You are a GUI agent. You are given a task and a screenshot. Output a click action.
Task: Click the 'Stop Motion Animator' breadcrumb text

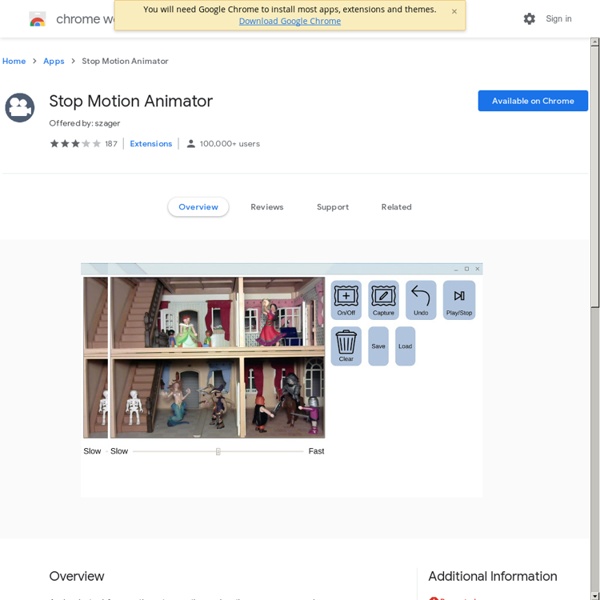(x=125, y=61)
